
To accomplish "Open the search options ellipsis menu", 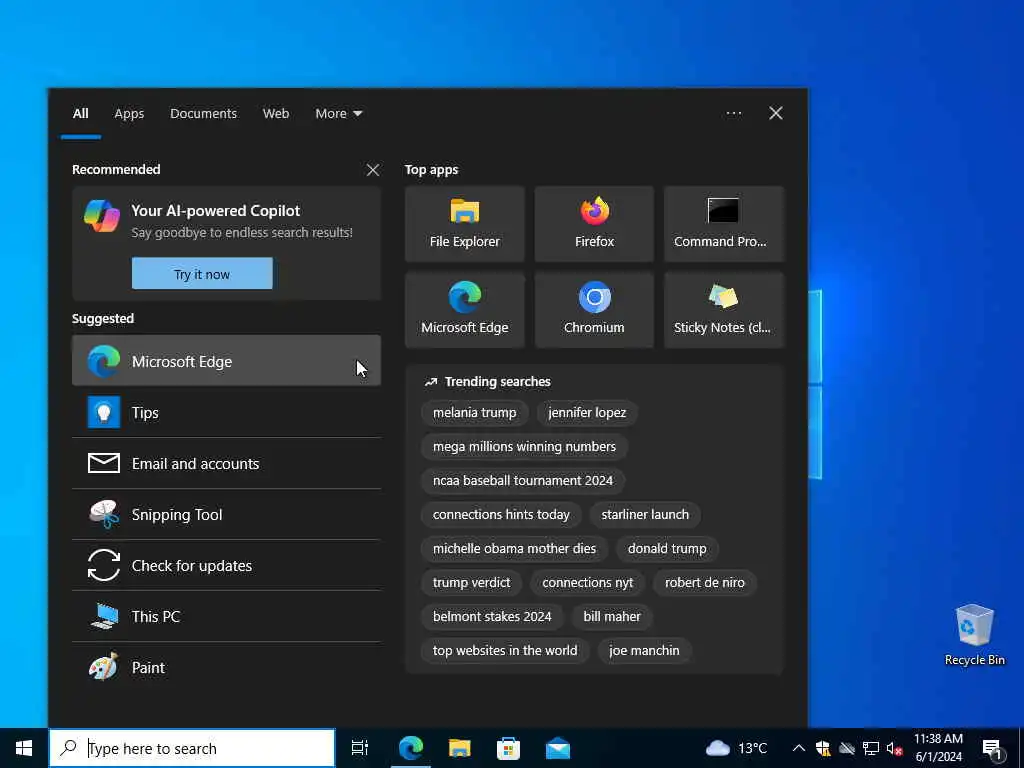I will (x=733, y=113).
